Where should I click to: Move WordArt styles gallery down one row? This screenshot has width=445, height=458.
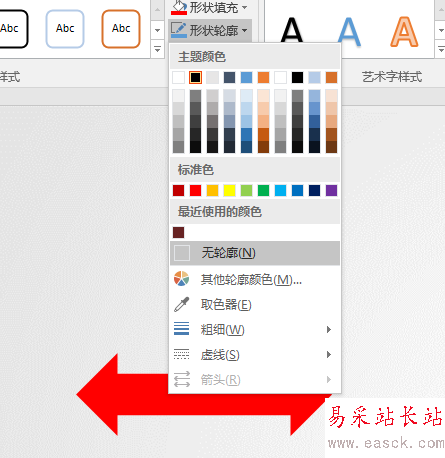pyautogui.click(x=441, y=30)
